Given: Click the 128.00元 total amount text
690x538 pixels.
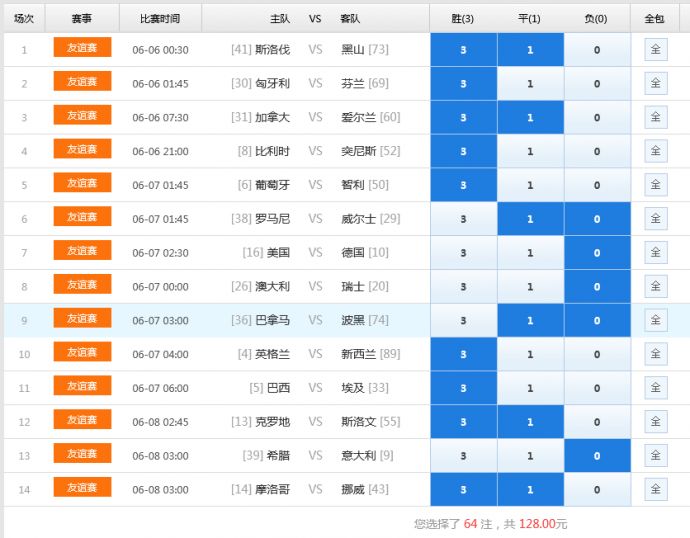Looking at the screenshot, I should pyautogui.click(x=543, y=524).
